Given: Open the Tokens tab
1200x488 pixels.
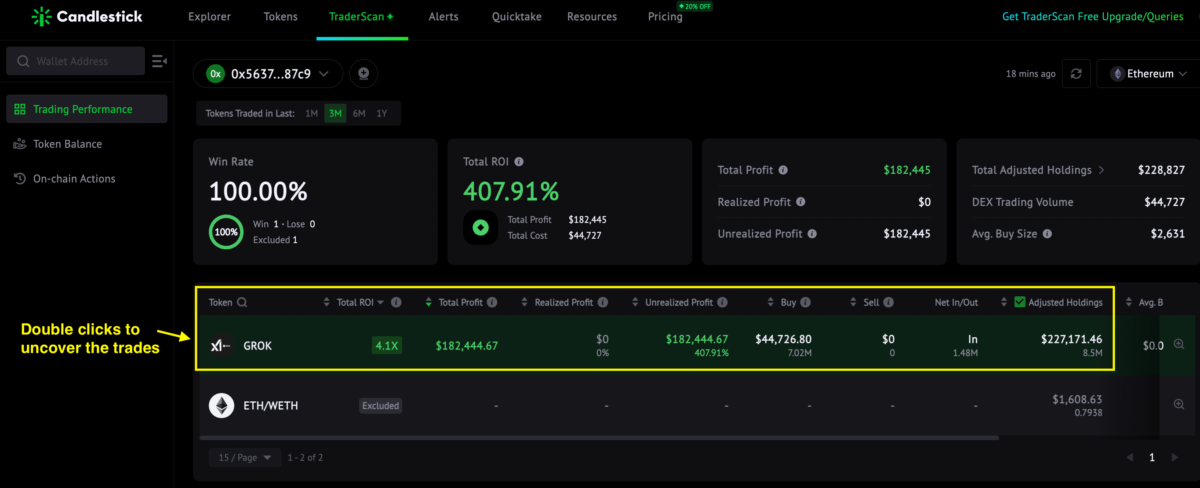Looking at the screenshot, I should (x=280, y=17).
